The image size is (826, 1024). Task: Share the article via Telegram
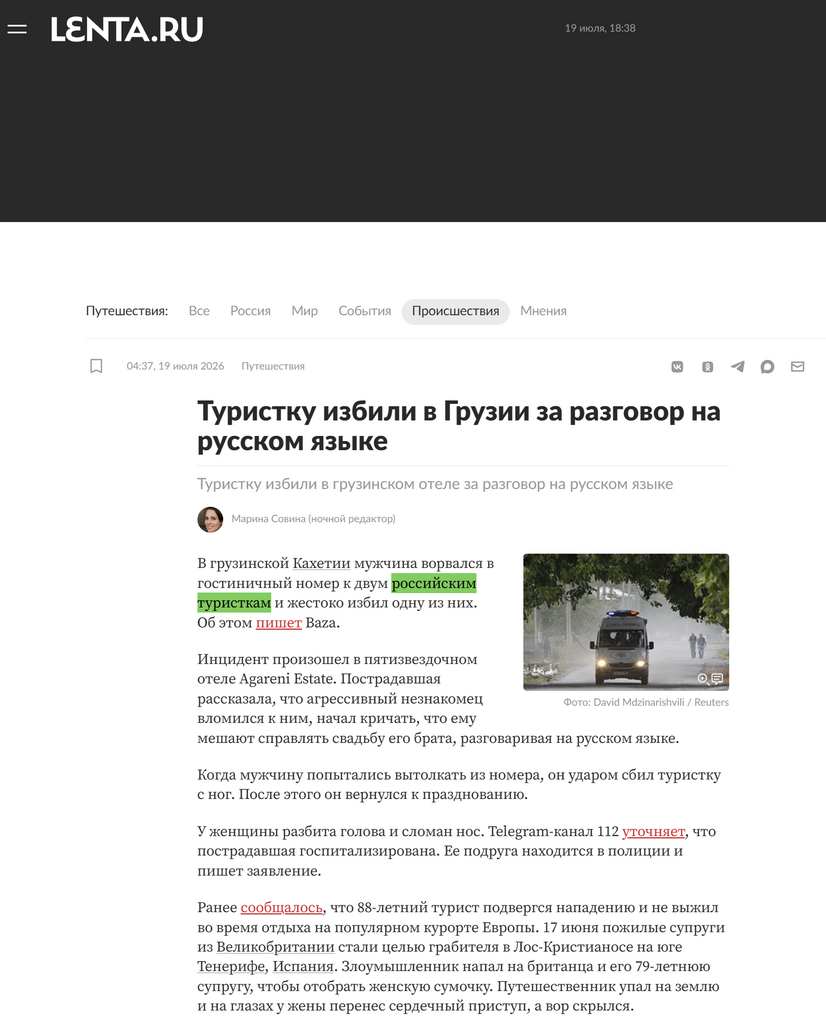(x=737, y=366)
